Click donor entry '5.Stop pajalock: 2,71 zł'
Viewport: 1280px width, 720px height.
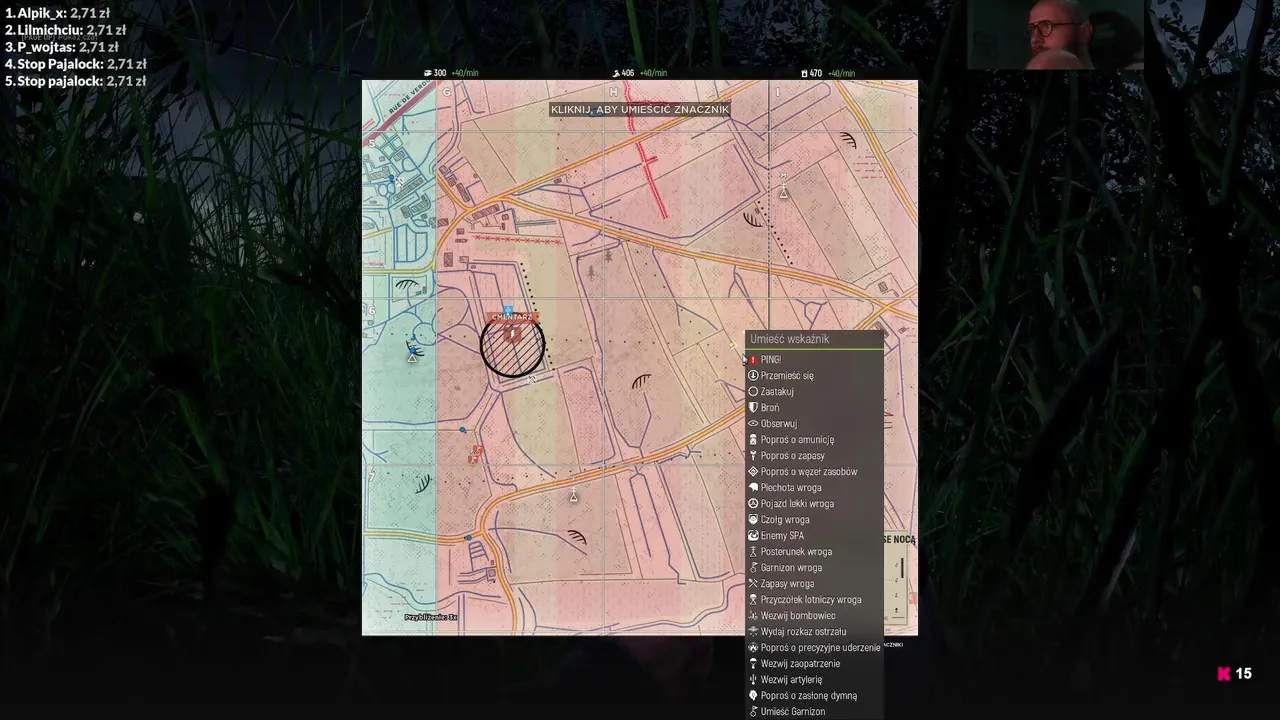75,81
